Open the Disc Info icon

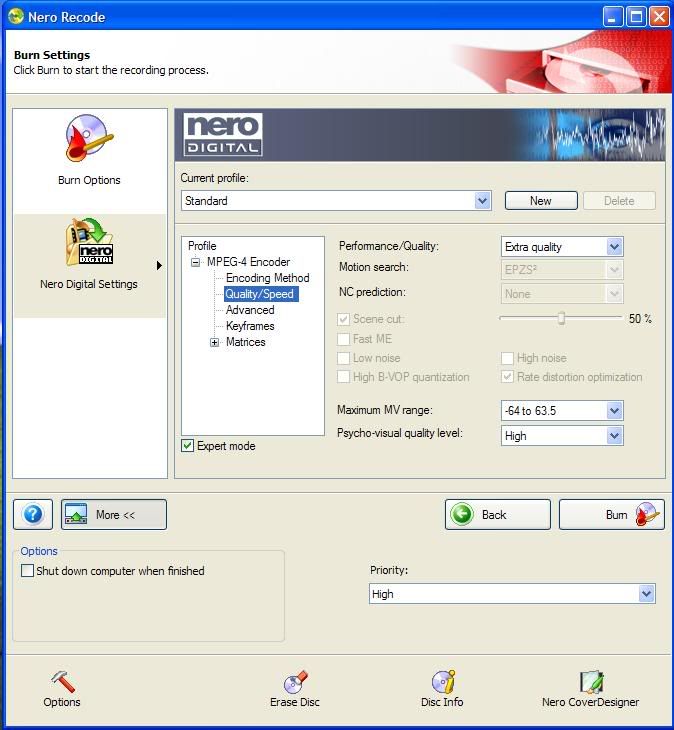click(x=443, y=682)
